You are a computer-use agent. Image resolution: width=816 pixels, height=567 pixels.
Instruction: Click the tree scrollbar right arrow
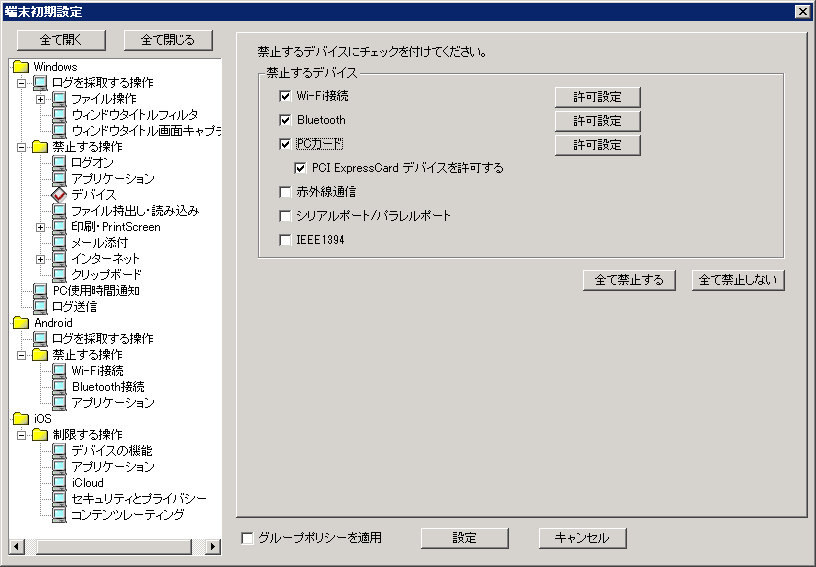click(x=212, y=546)
